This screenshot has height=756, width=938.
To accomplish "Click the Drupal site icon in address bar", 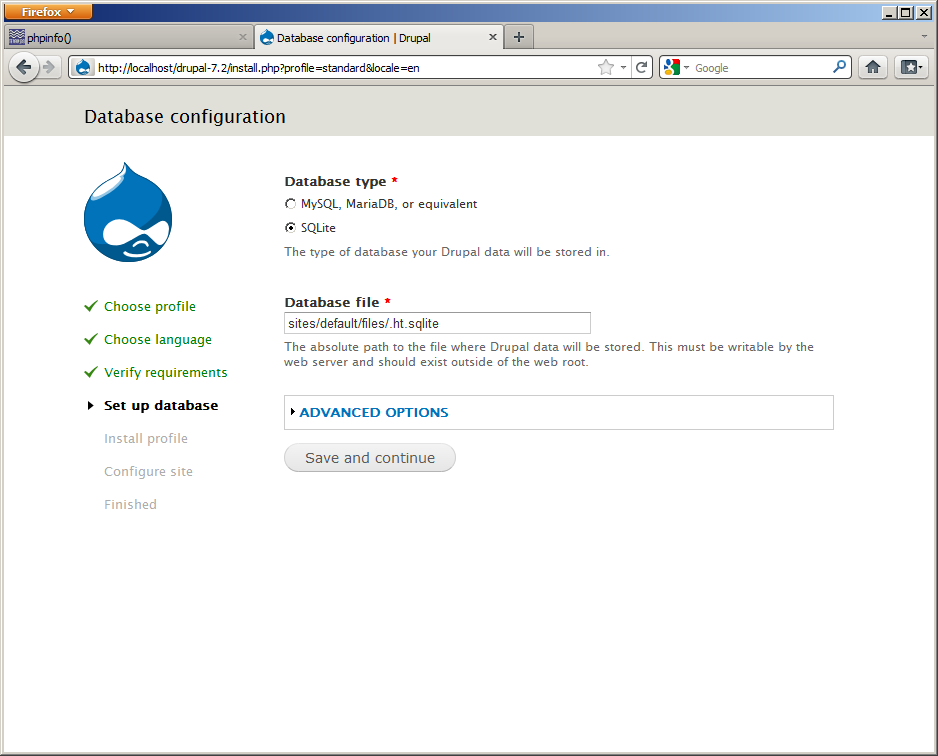I will (84, 68).
